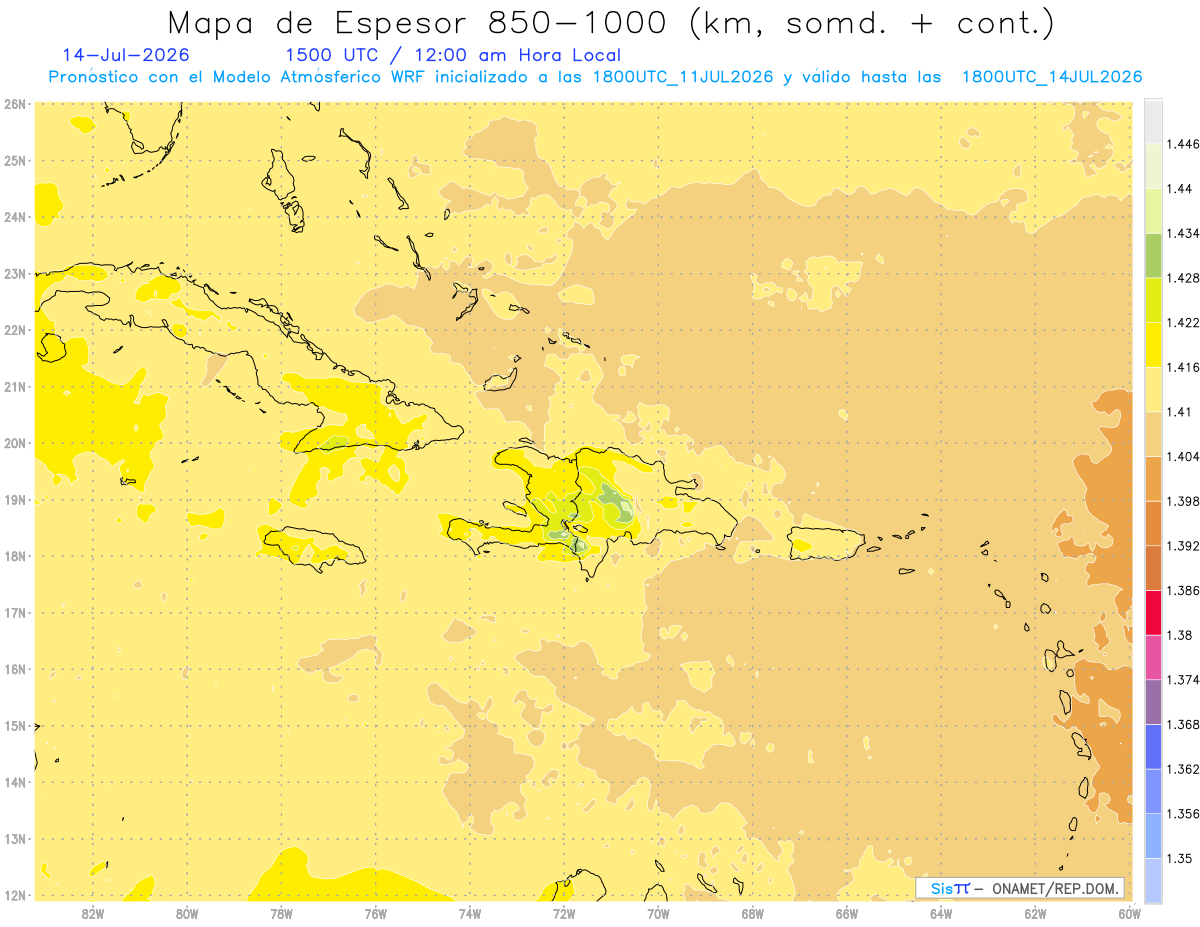Click the "18N" latitude axis label
Image resolution: width=1200 pixels, height=927 pixels.
pyautogui.click(x=15, y=556)
